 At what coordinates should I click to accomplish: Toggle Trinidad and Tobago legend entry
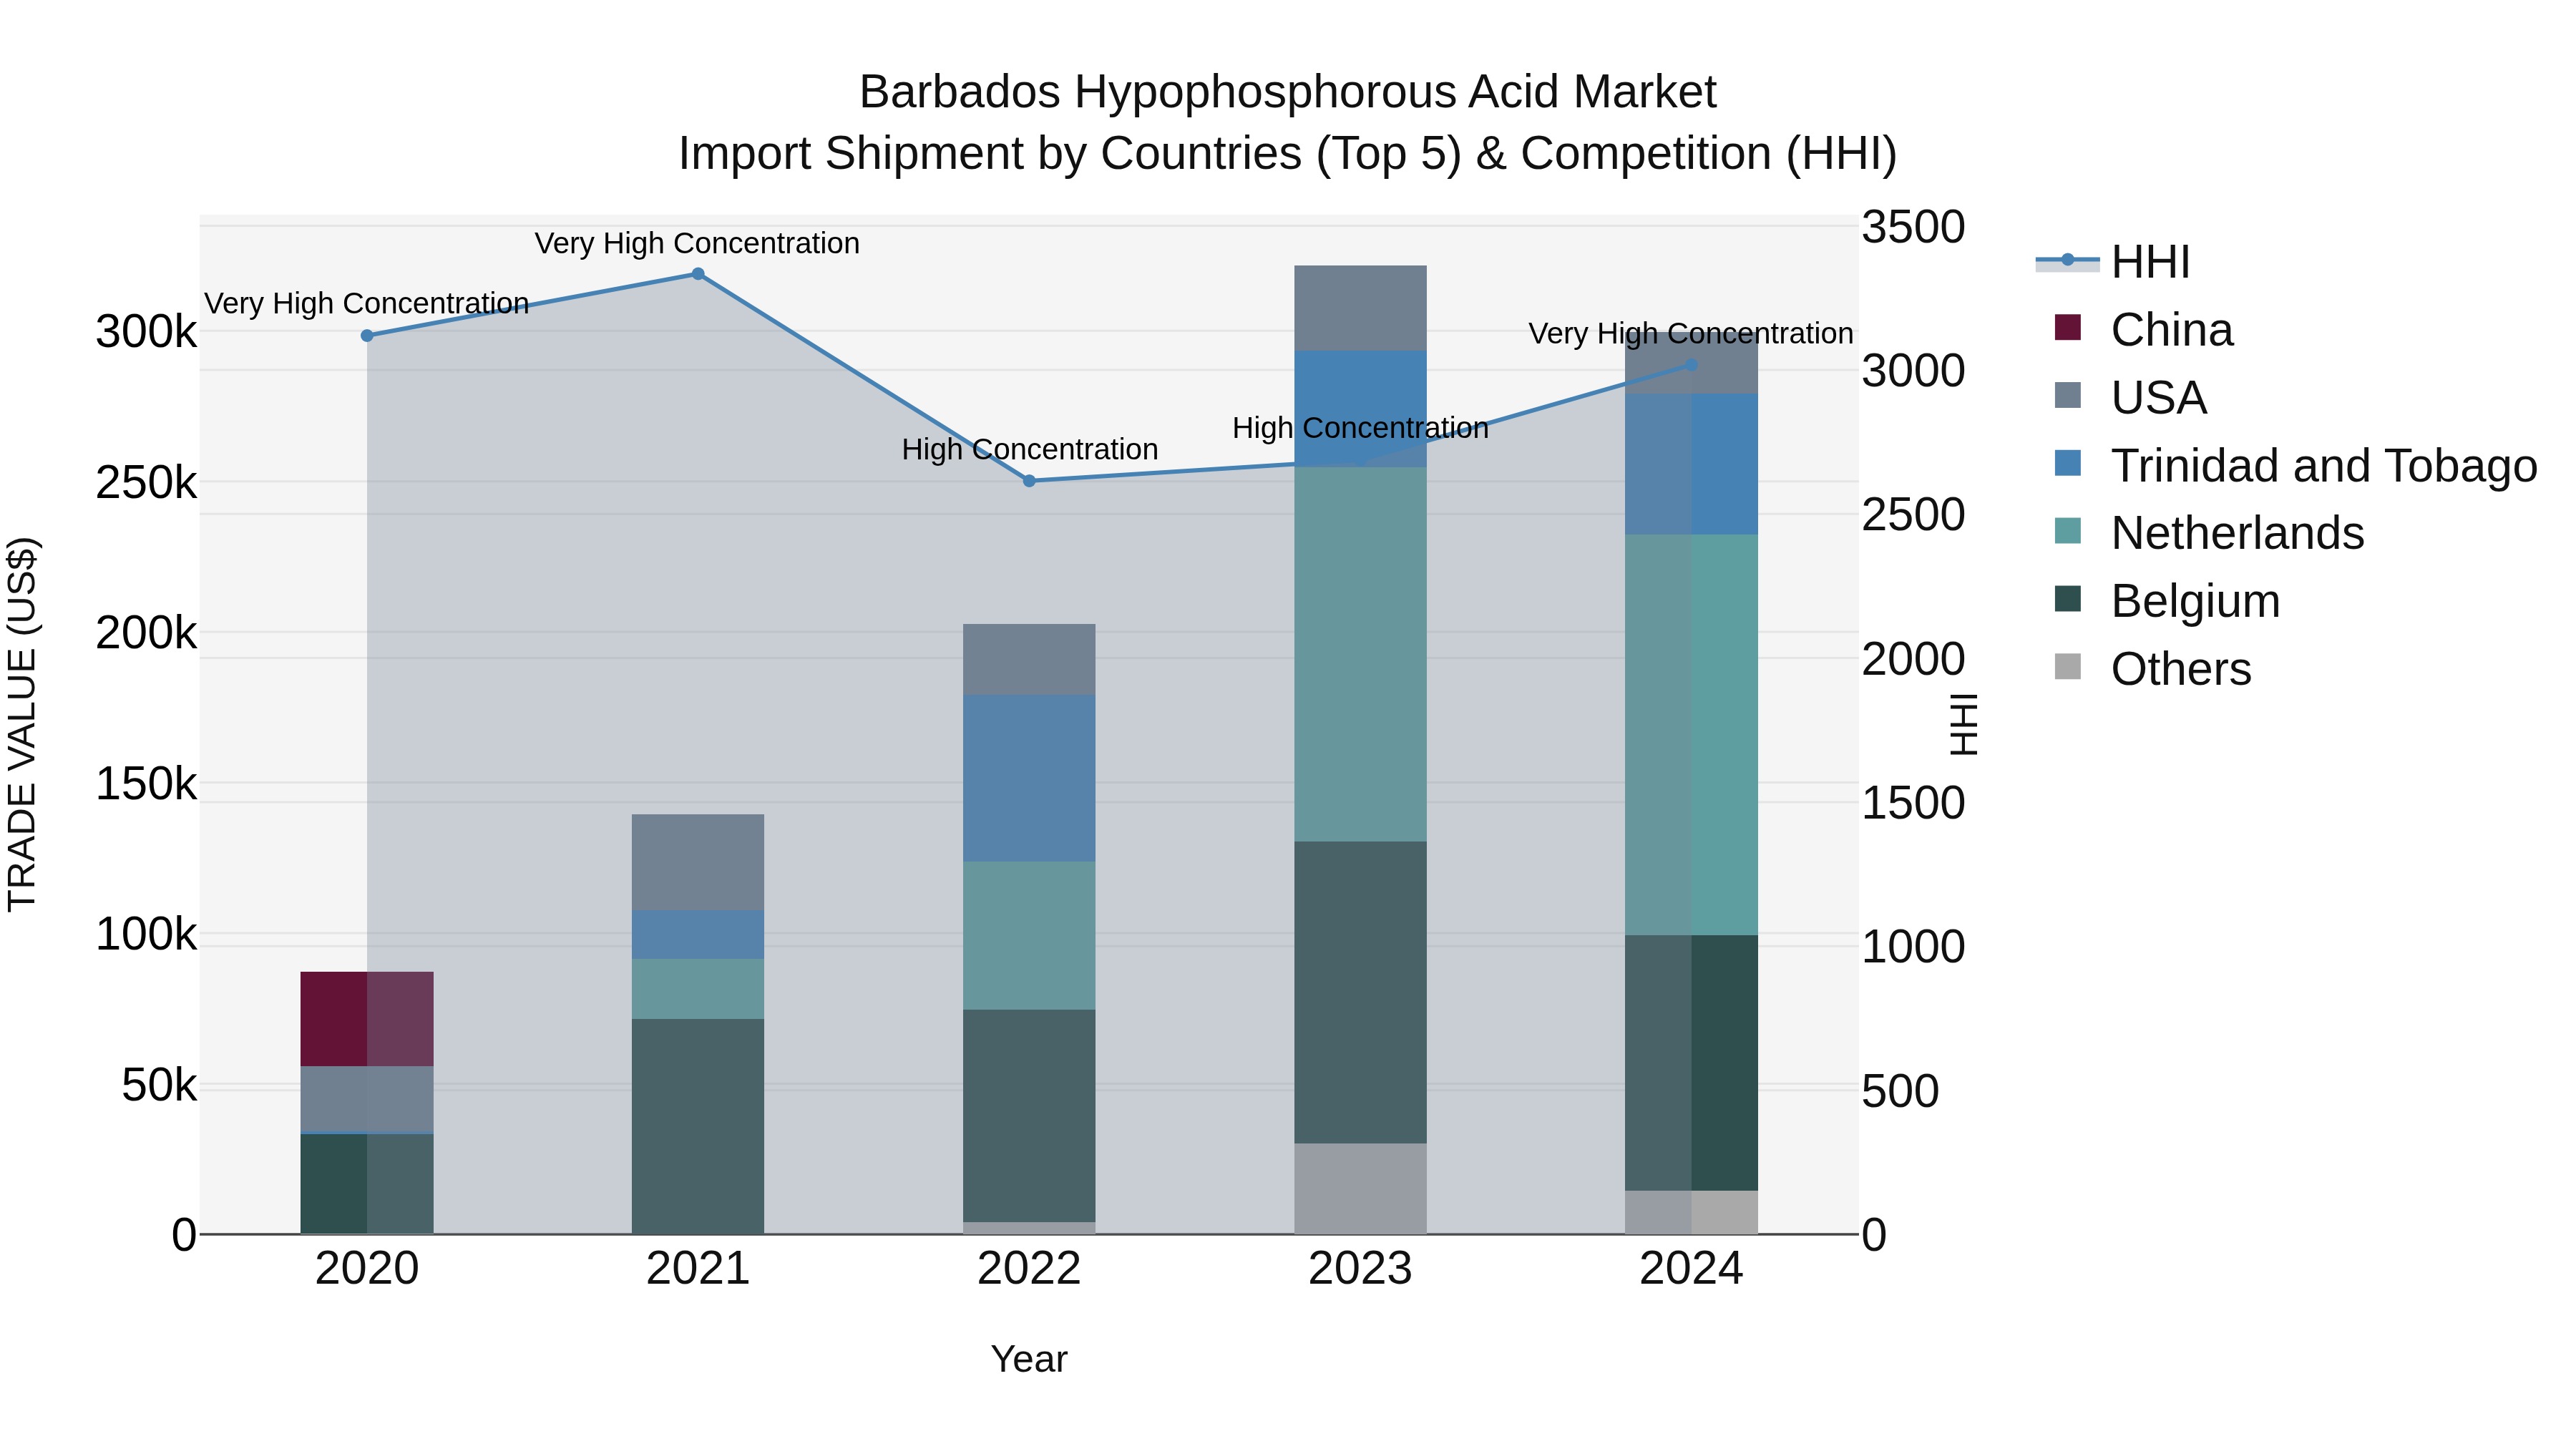(2295, 466)
